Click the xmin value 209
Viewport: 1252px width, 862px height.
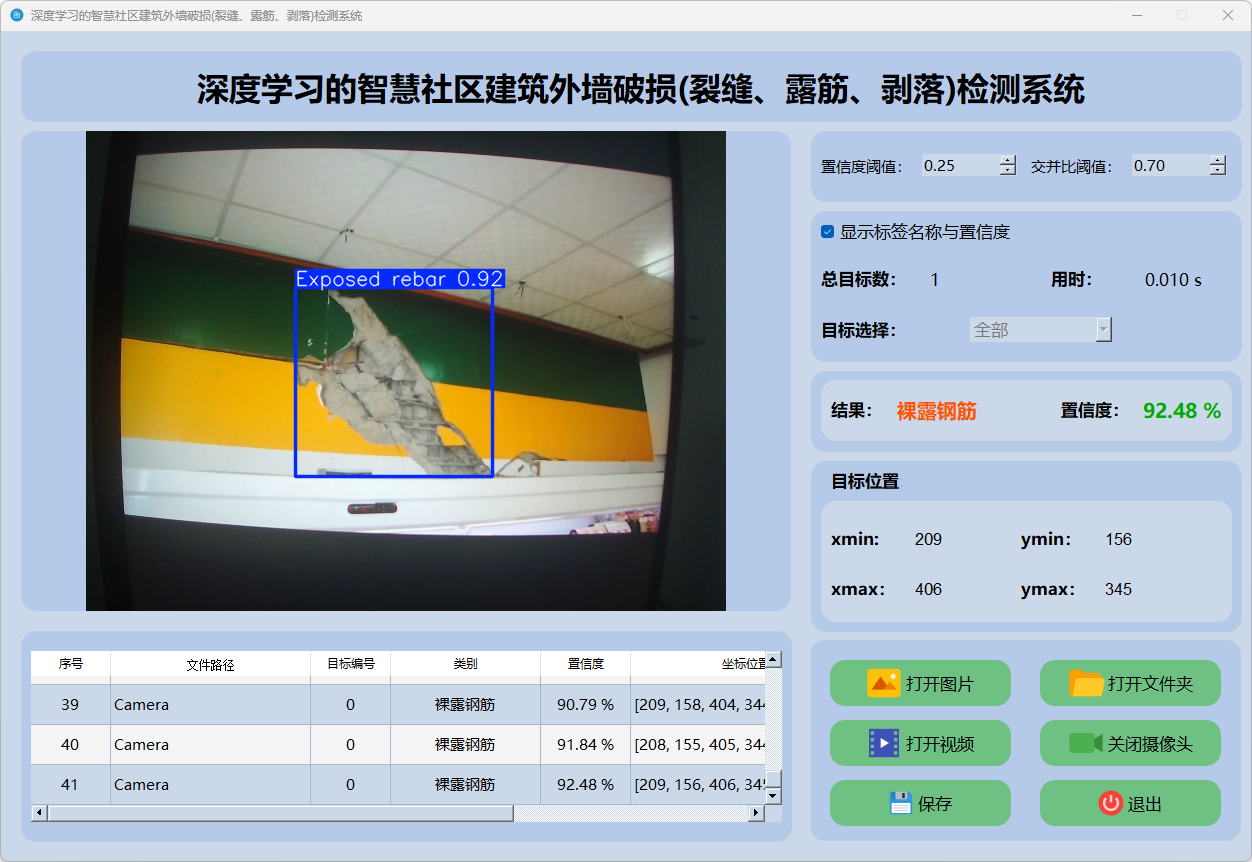[x=929, y=540]
